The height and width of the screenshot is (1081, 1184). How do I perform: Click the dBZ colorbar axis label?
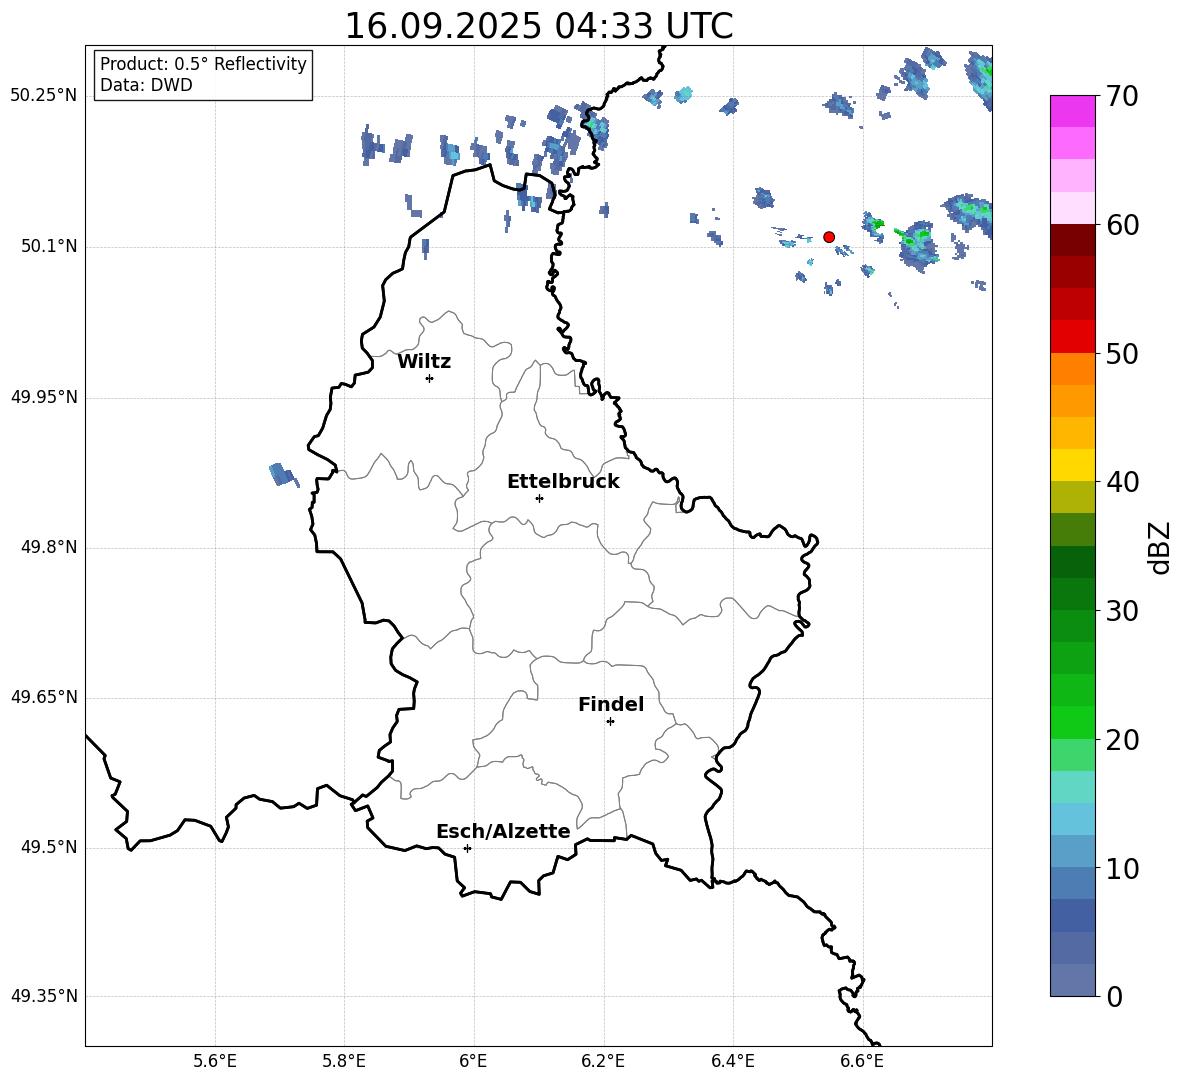[1159, 547]
